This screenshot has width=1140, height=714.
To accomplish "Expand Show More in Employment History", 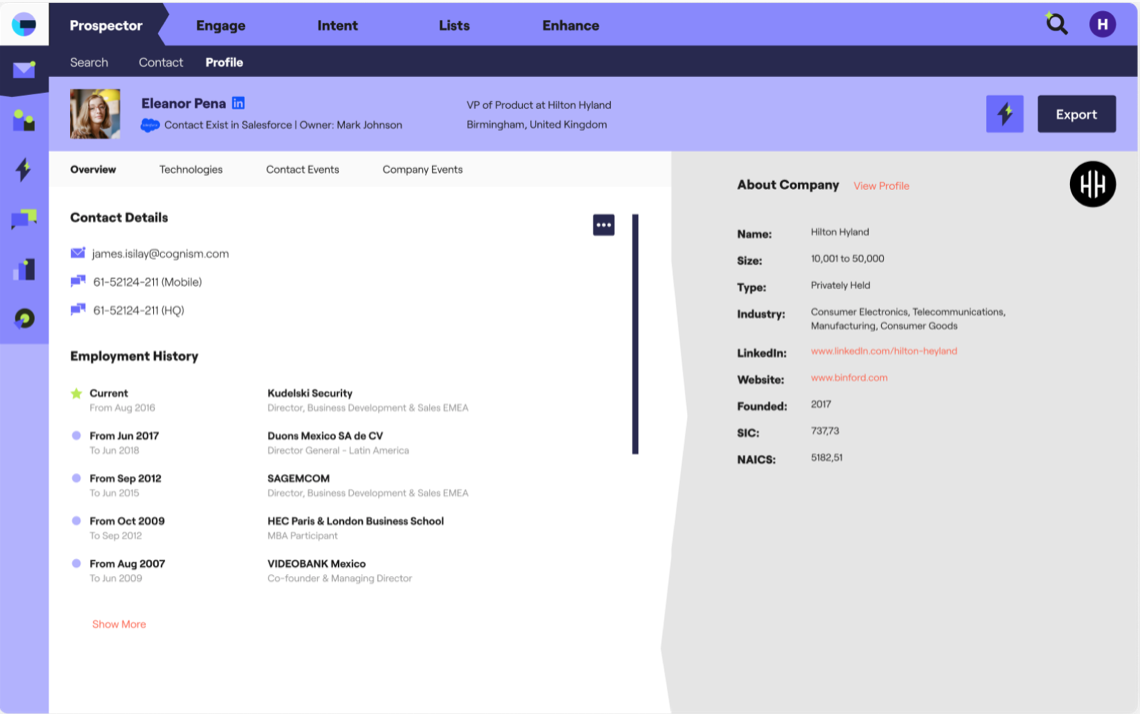I will (x=119, y=623).
